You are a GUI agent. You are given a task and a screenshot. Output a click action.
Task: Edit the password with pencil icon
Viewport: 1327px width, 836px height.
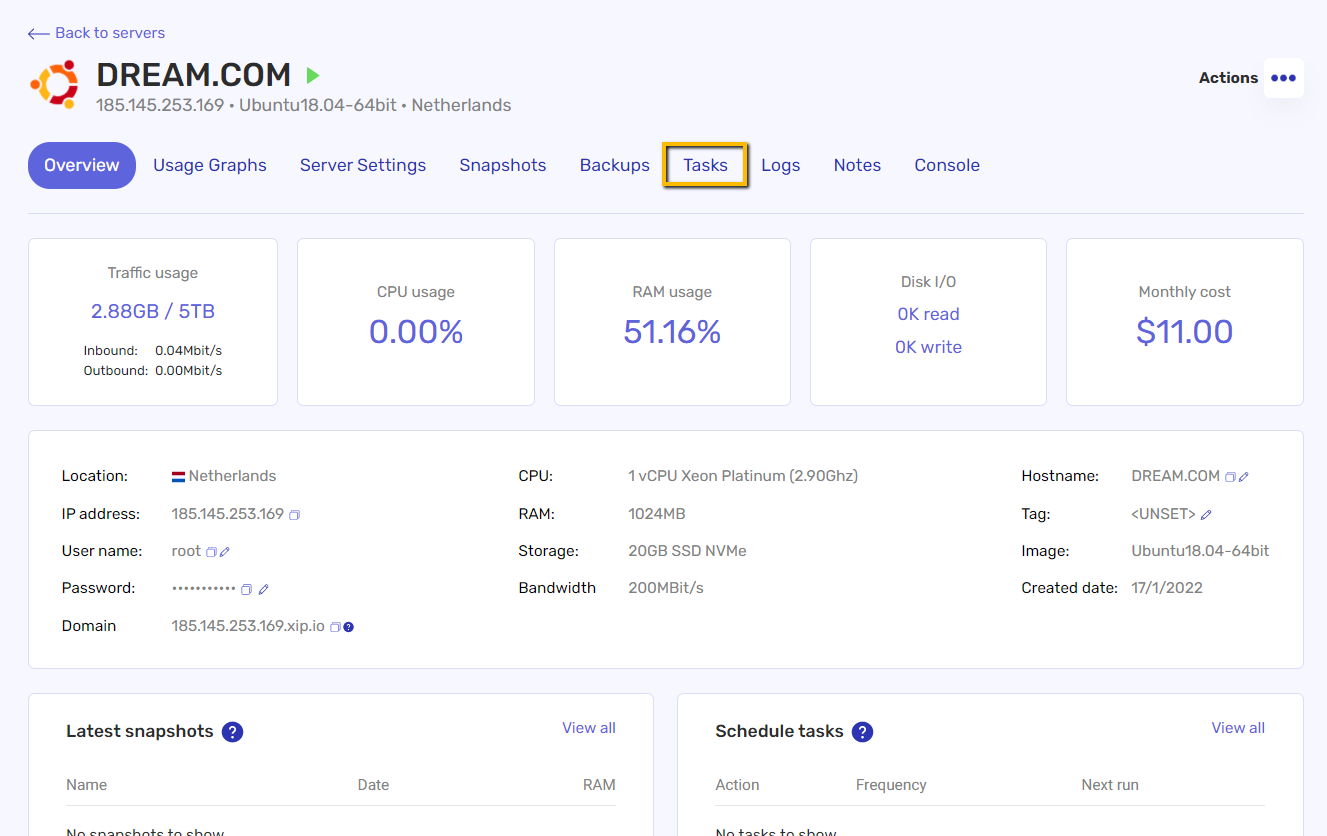click(263, 589)
